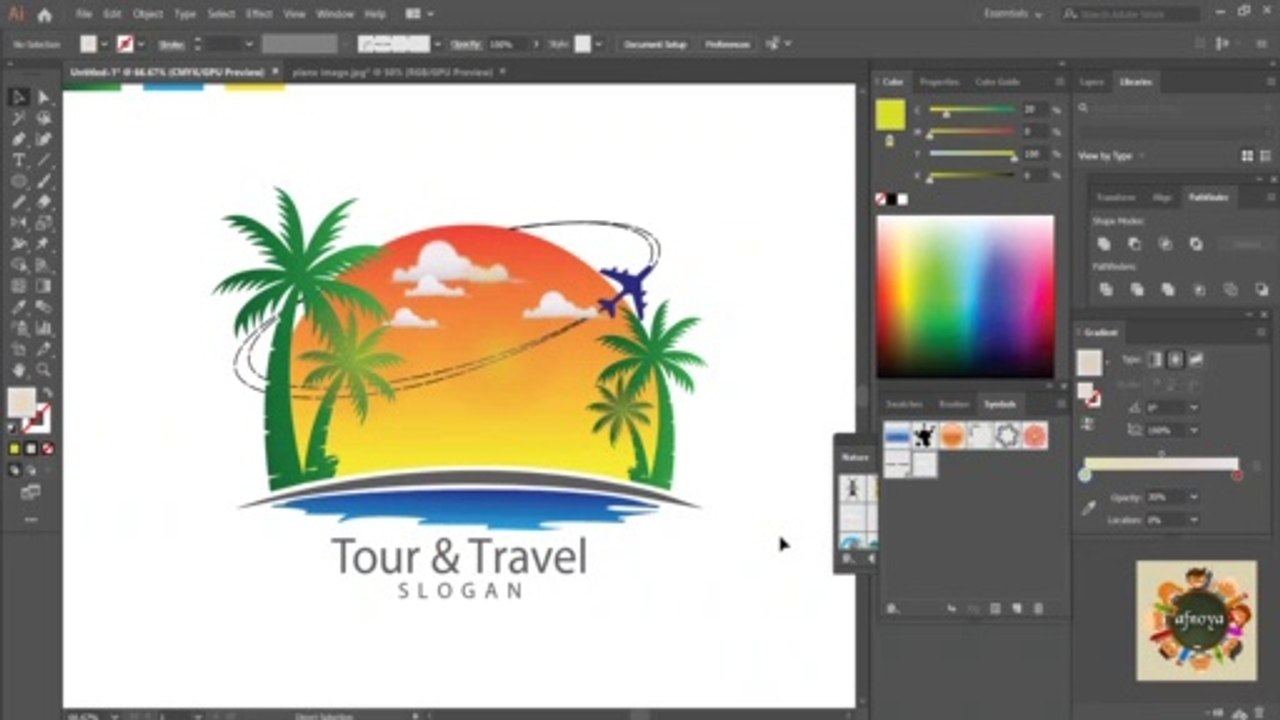The height and width of the screenshot is (720, 1280).
Task: Click the Cyan slider in Color panel
Action: (972, 110)
